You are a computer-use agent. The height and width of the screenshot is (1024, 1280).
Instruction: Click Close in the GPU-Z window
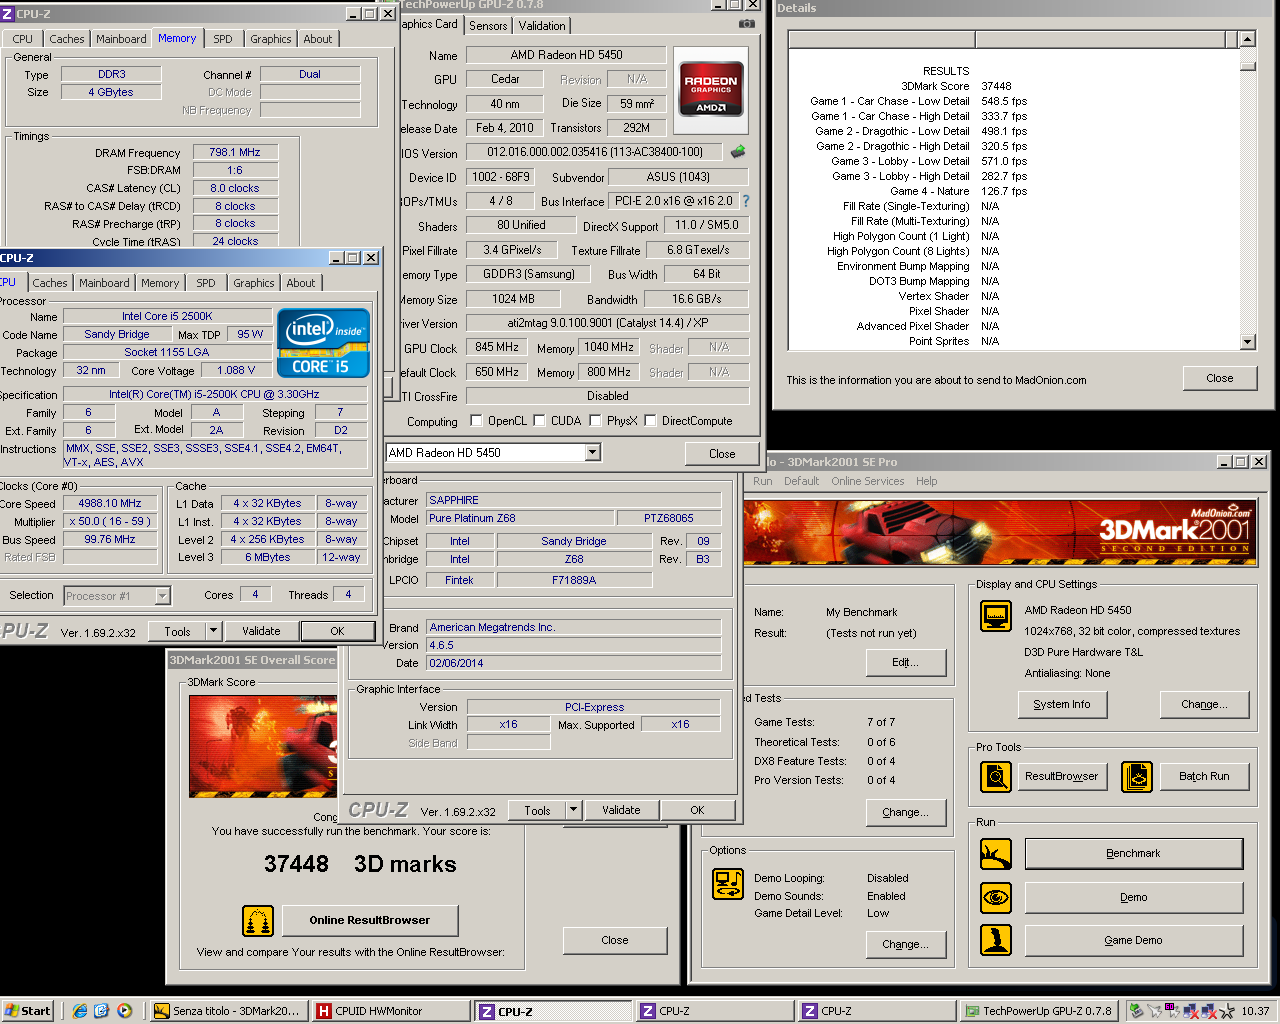tap(722, 454)
